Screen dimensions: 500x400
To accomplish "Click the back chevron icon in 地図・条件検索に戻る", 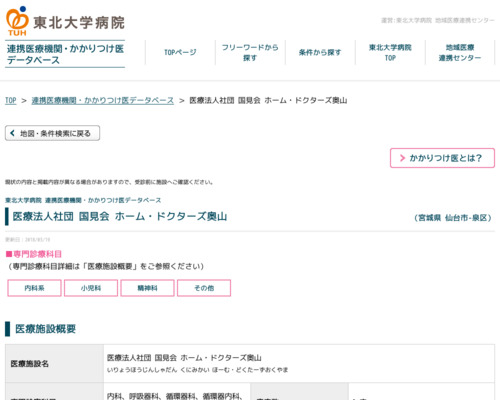I will (12, 133).
